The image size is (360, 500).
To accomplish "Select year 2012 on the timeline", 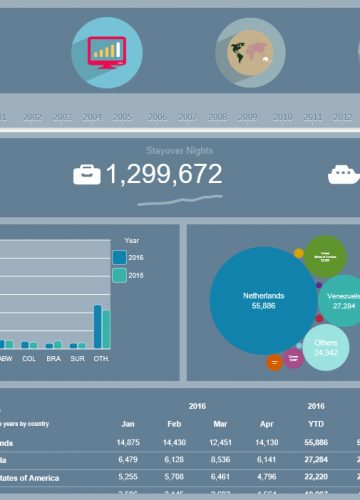I will point(343,117).
